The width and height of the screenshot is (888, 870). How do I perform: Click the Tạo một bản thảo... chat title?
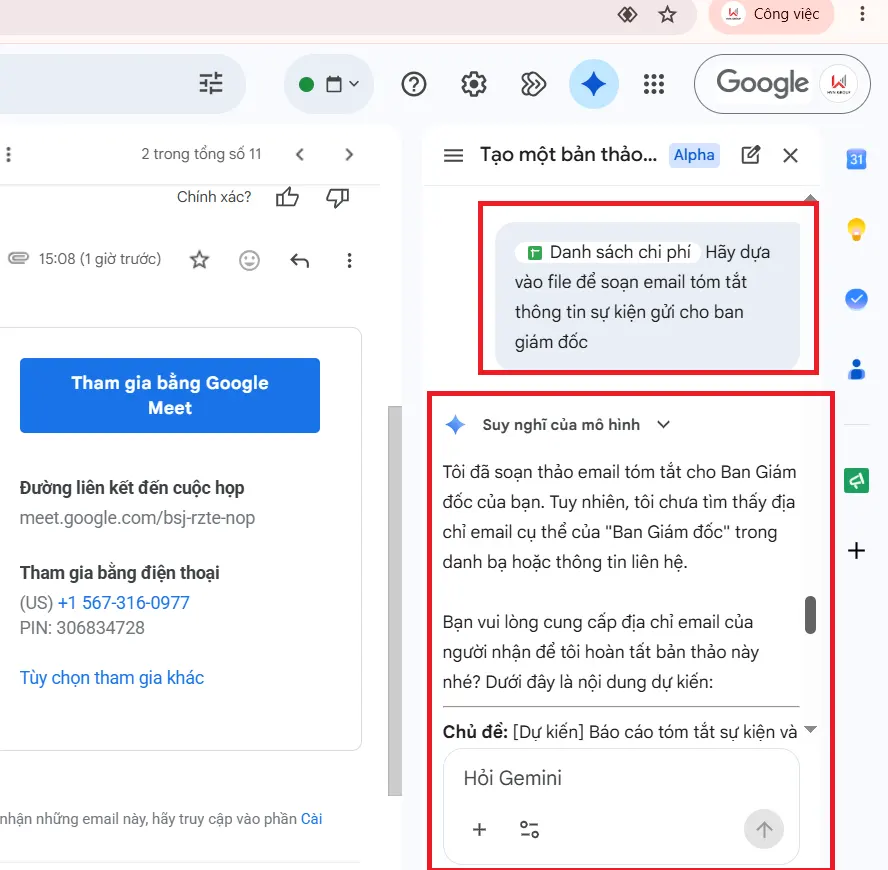[569, 155]
